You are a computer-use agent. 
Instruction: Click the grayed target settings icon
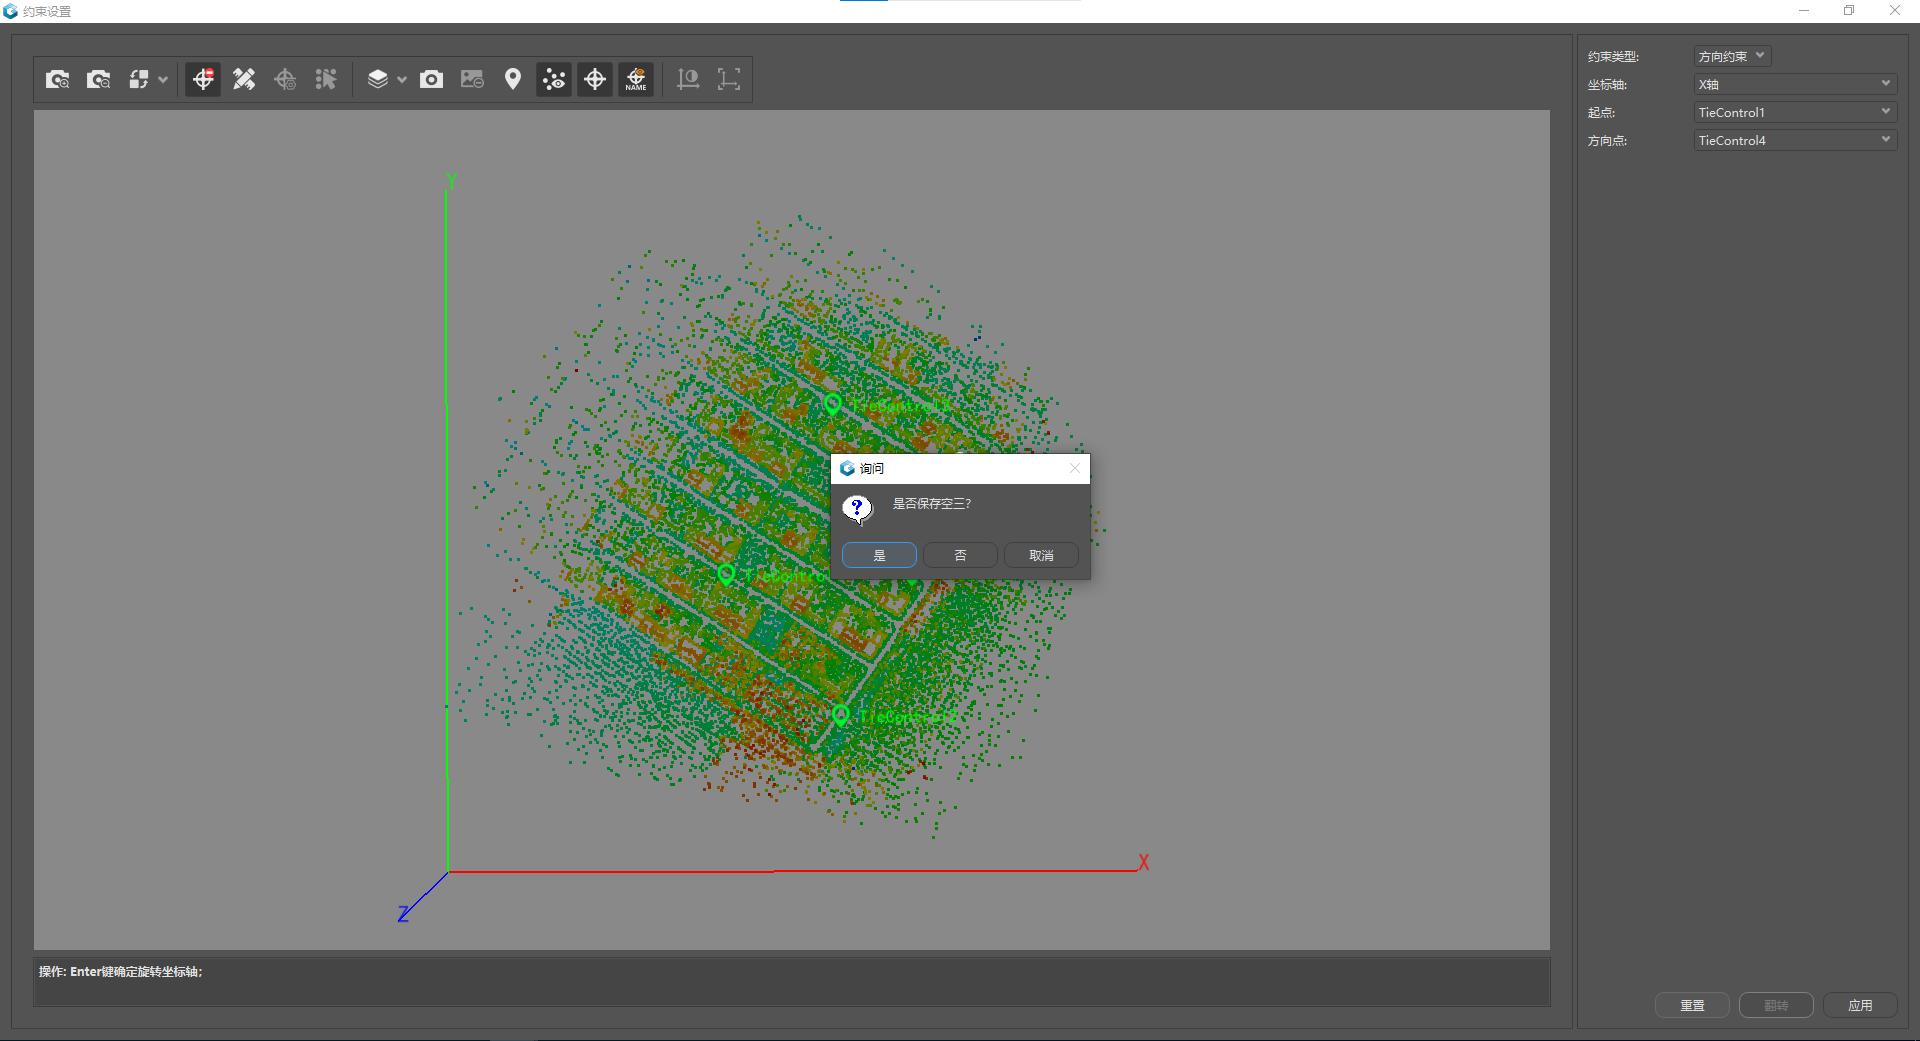click(285, 79)
